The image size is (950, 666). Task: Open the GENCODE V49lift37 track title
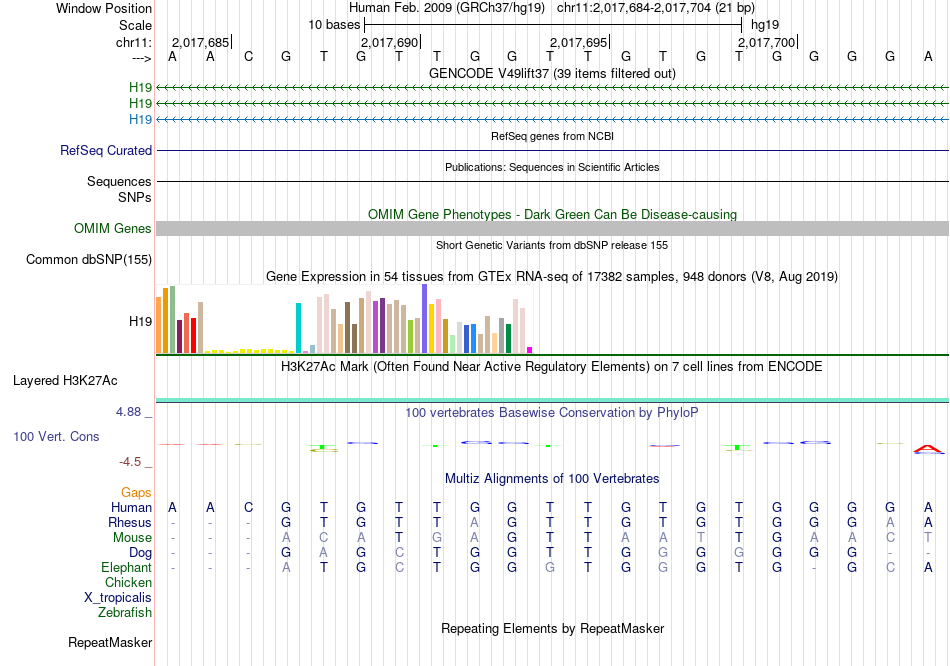pos(552,73)
